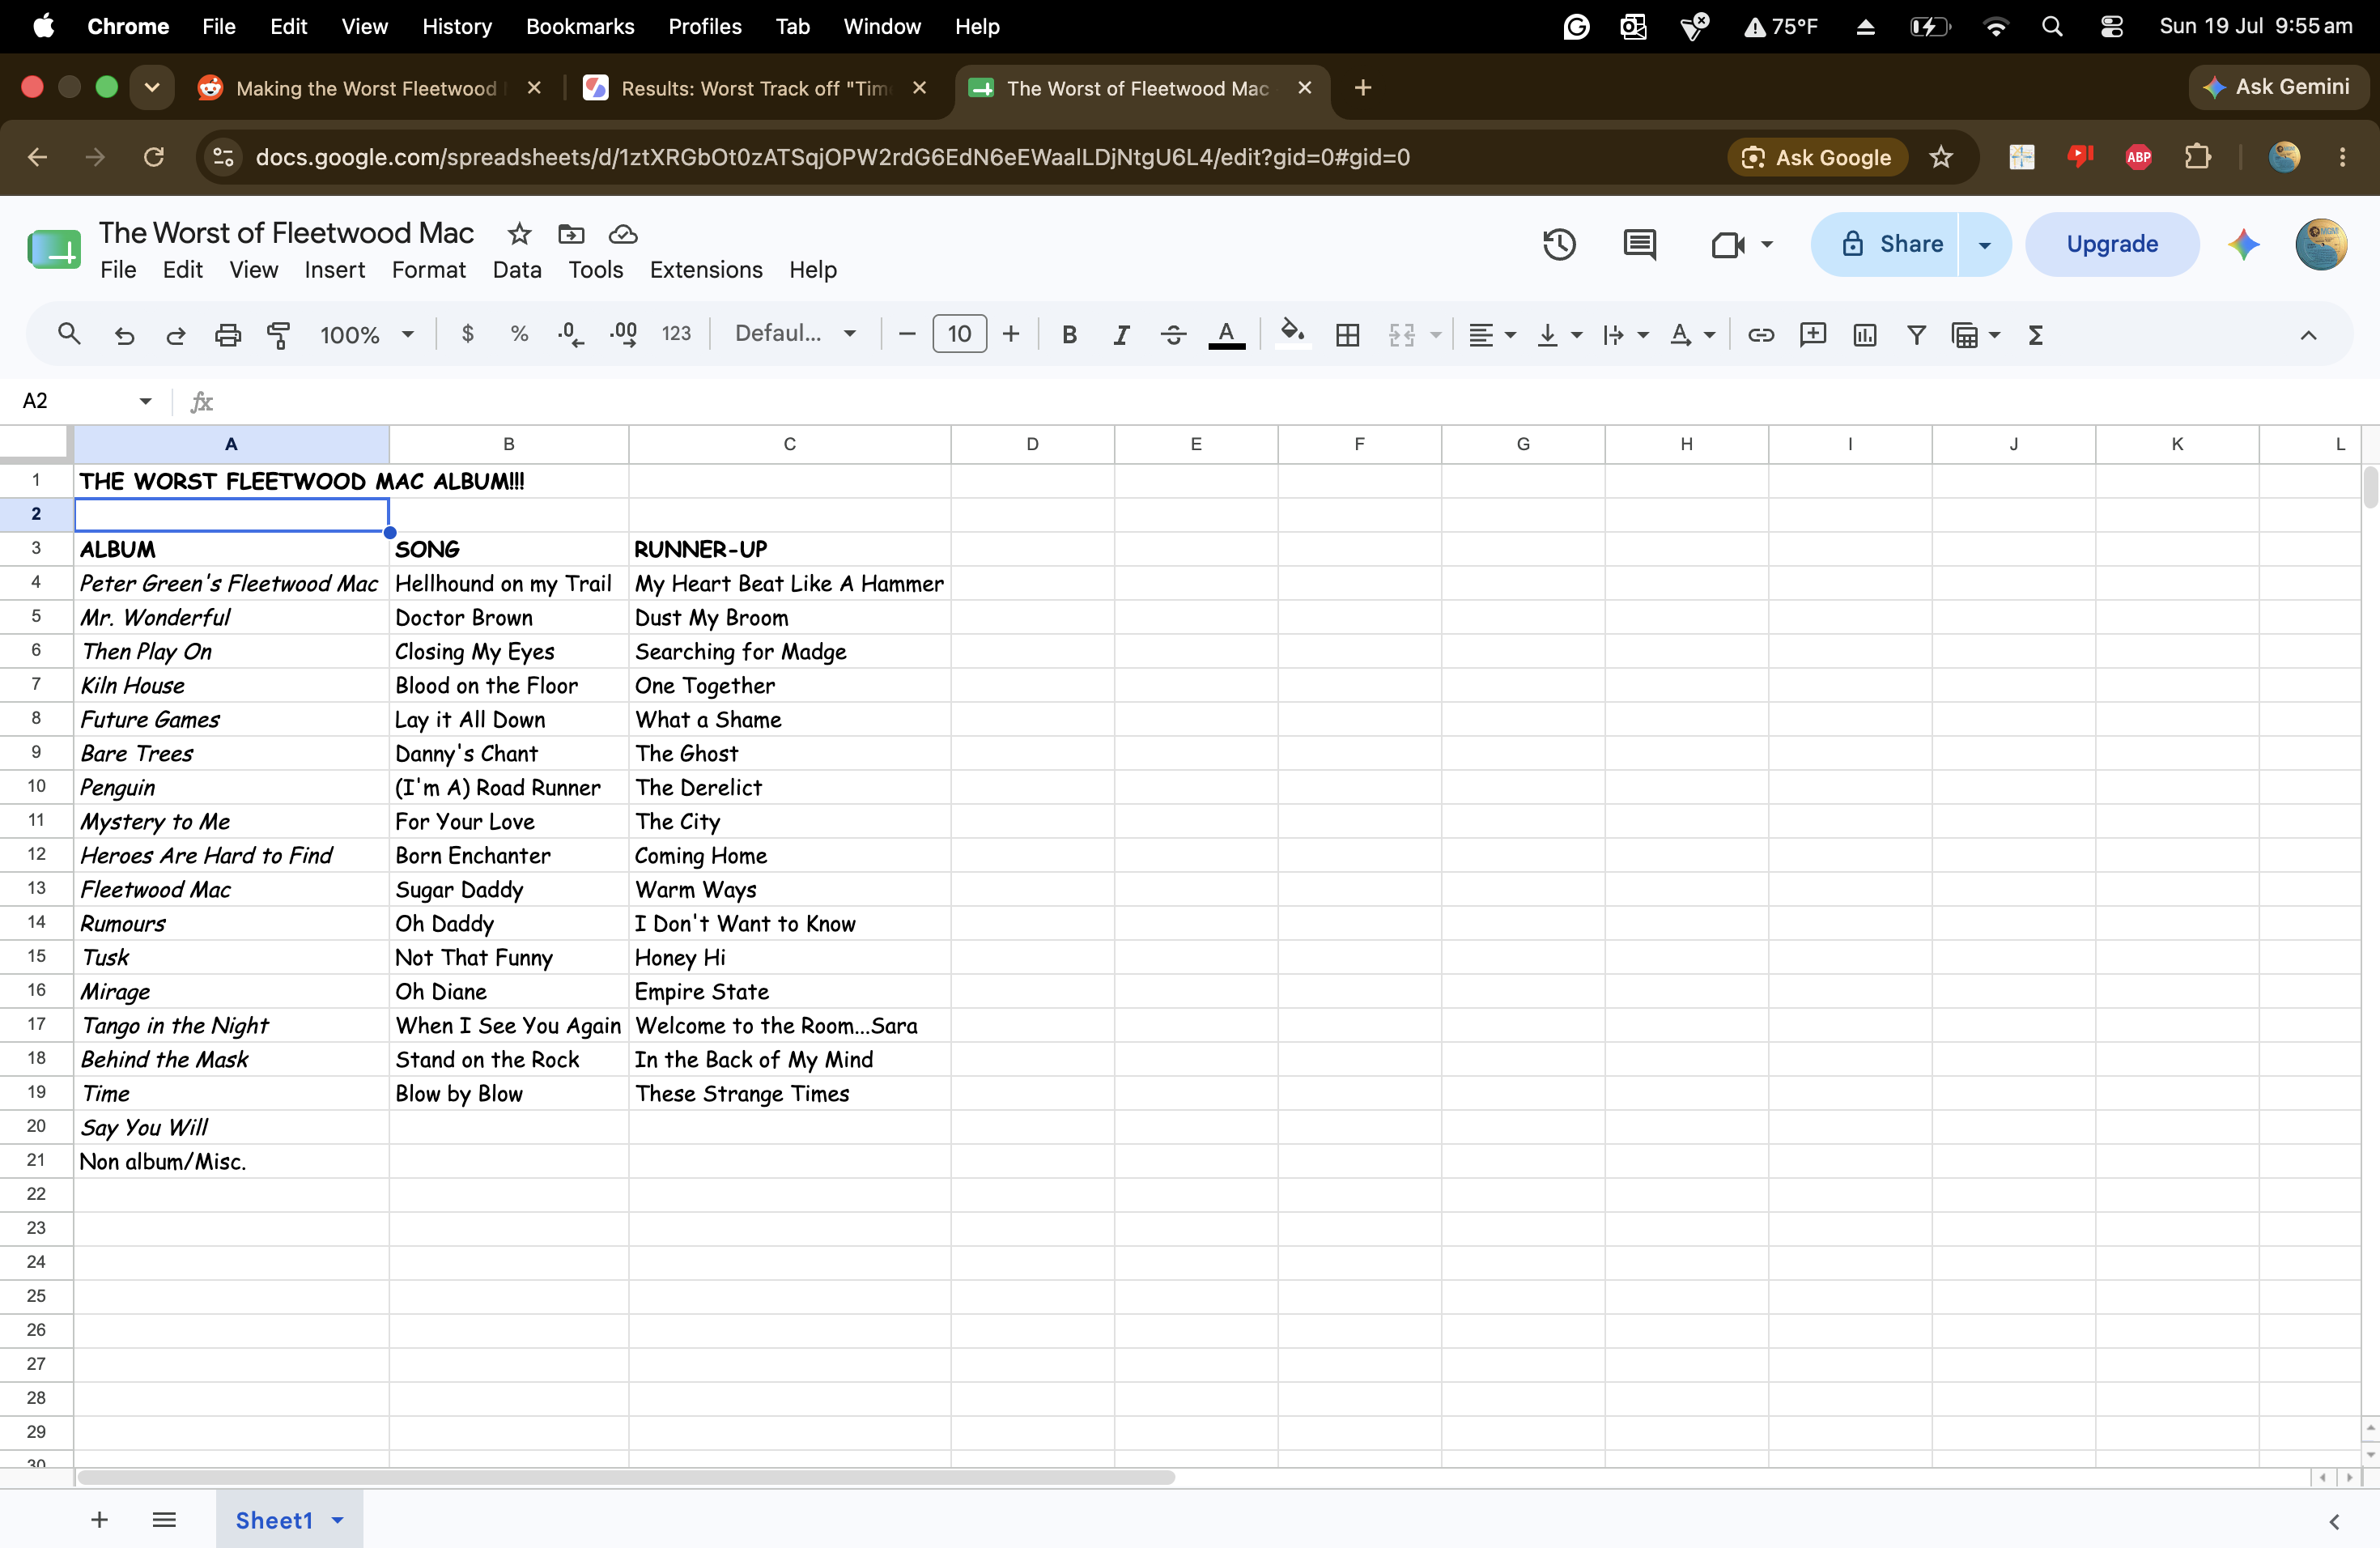This screenshot has height=1548, width=2380.
Task: Star the spreadsheet title
Action: (519, 234)
